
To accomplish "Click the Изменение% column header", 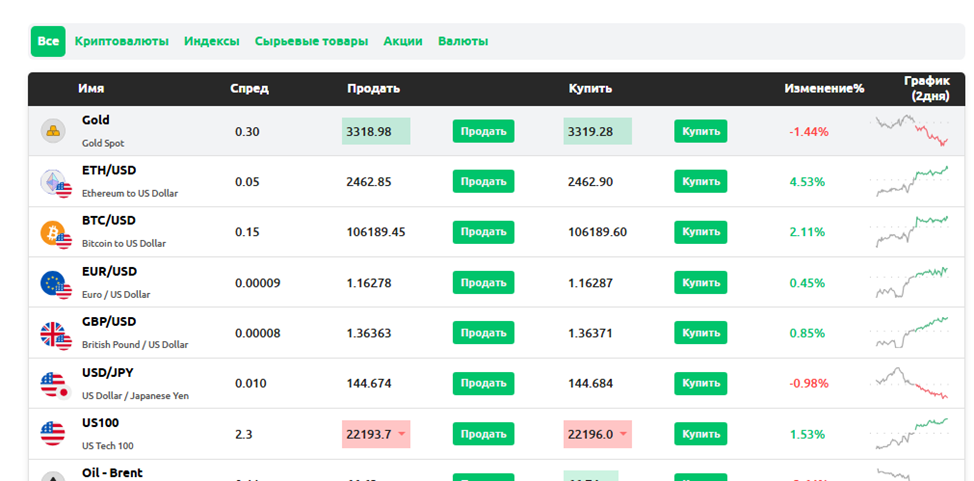I will (x=824, y=88).
